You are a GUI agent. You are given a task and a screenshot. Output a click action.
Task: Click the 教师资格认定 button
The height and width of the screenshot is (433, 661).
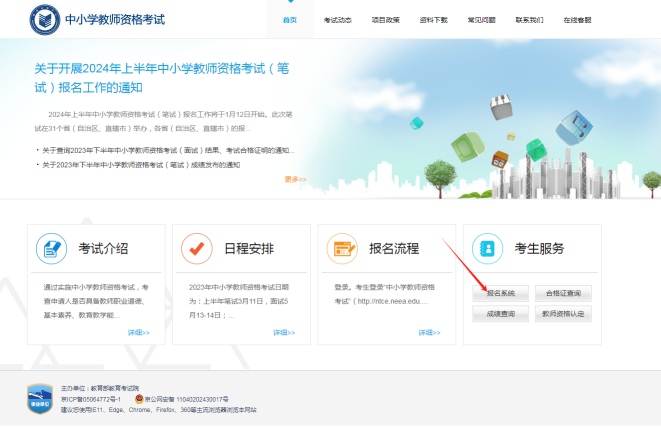pyautogui.click(x=564, y=314)
